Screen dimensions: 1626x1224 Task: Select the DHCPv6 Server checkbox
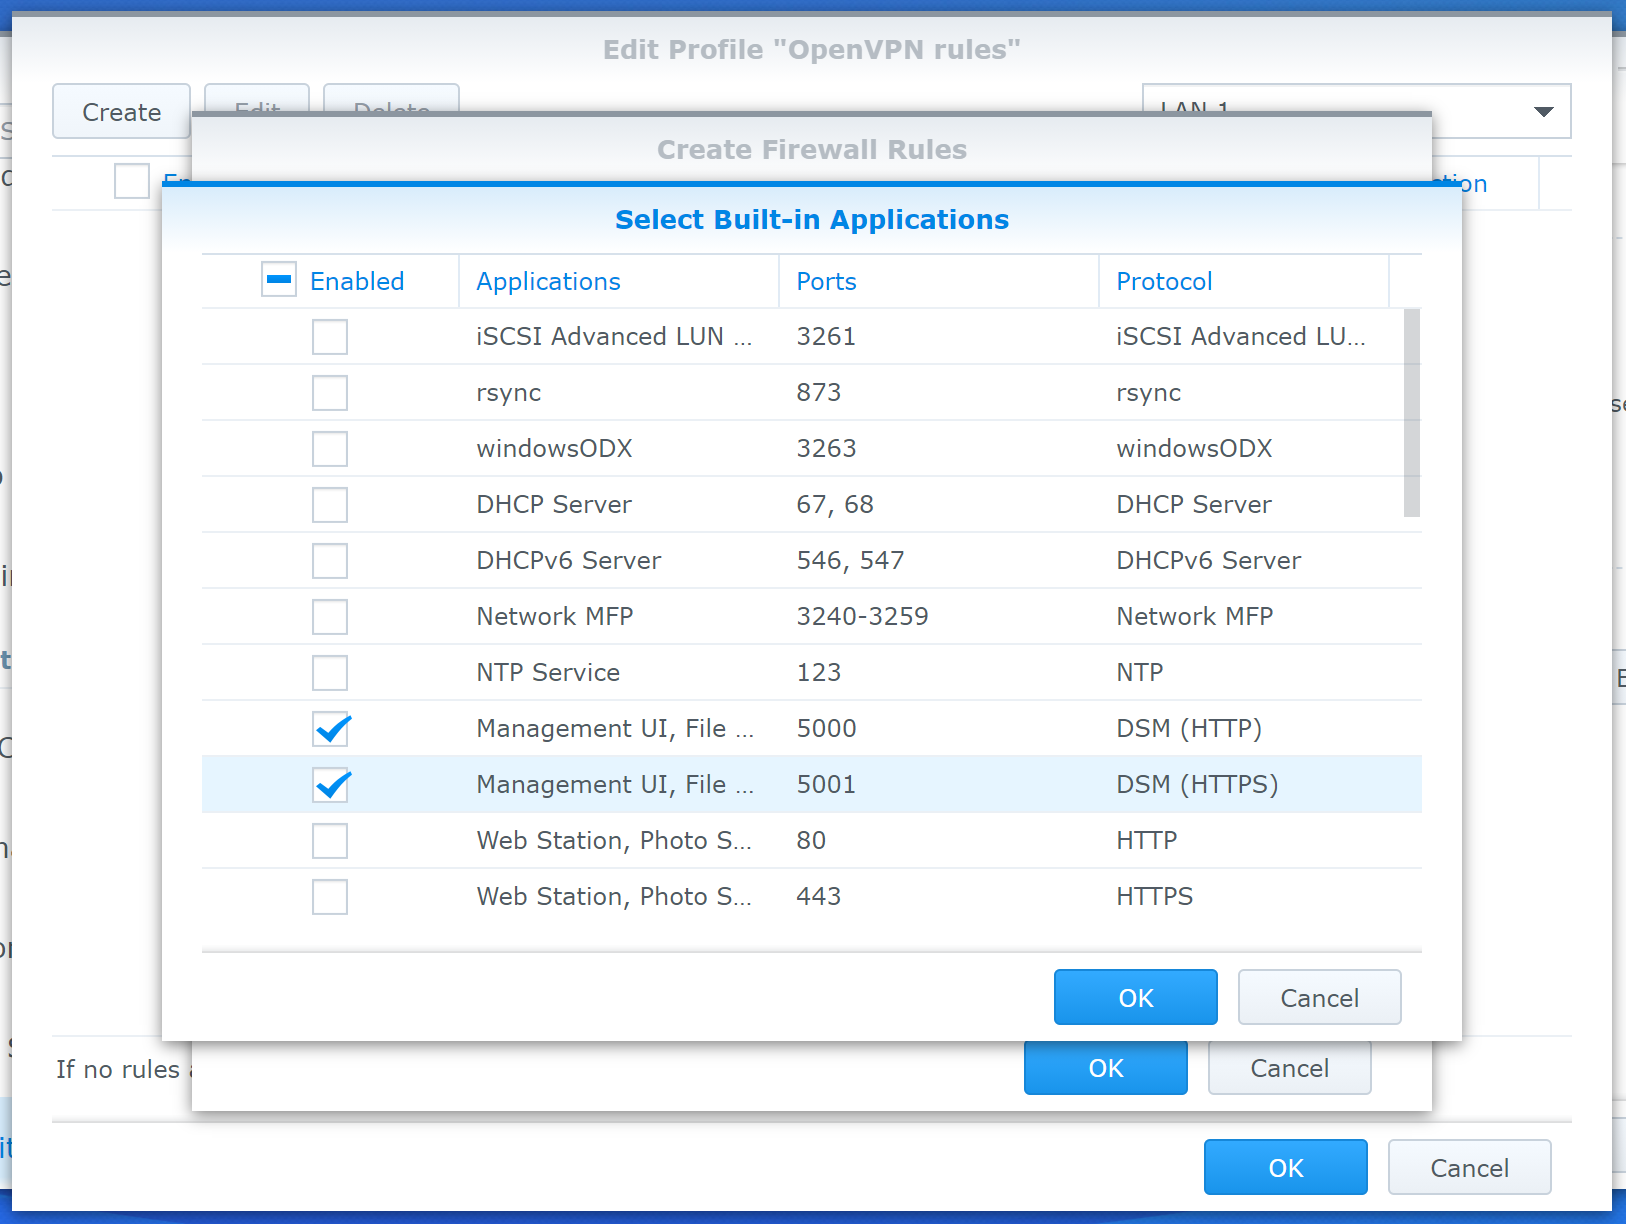click(x=330, y=561)
